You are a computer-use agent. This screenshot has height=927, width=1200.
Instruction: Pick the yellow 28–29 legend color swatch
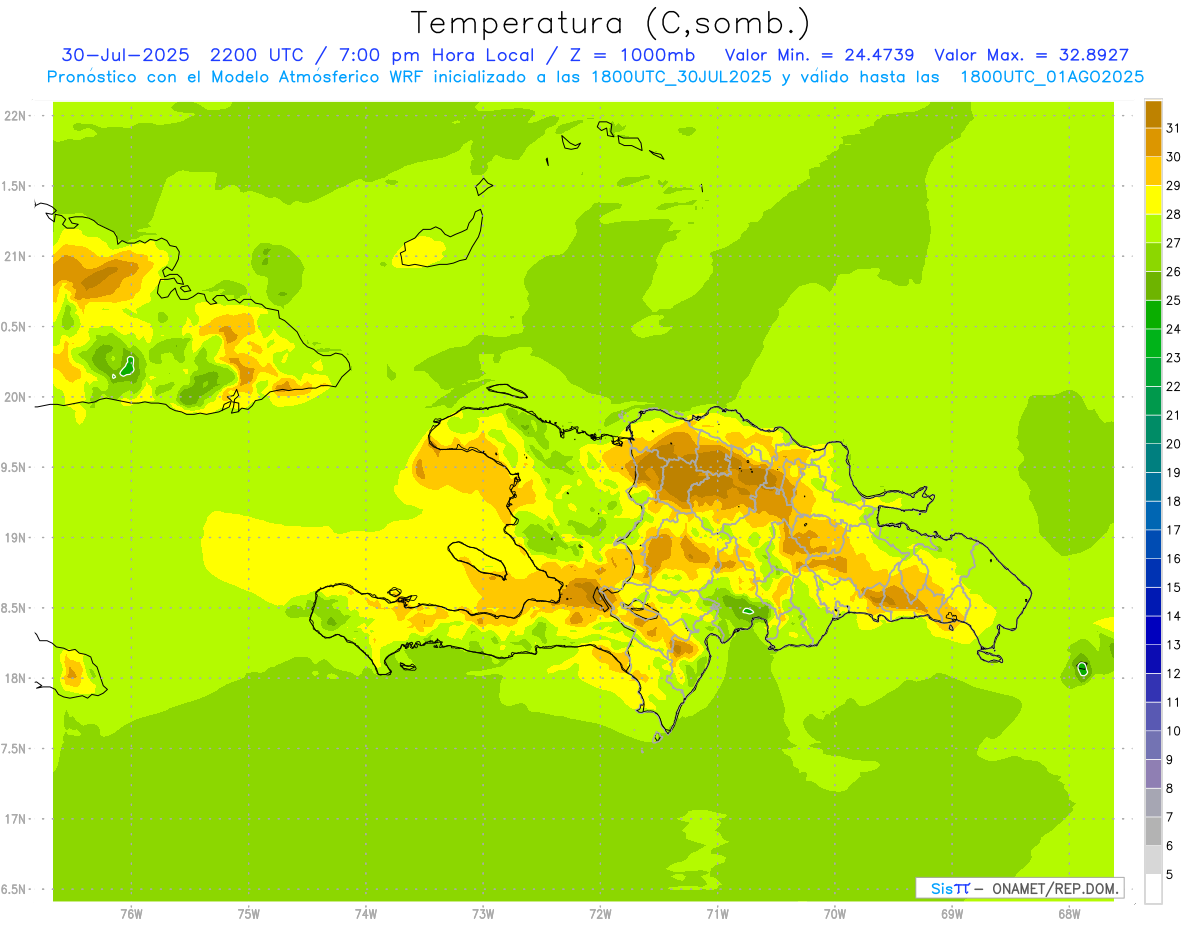(x=1153, y=200)
